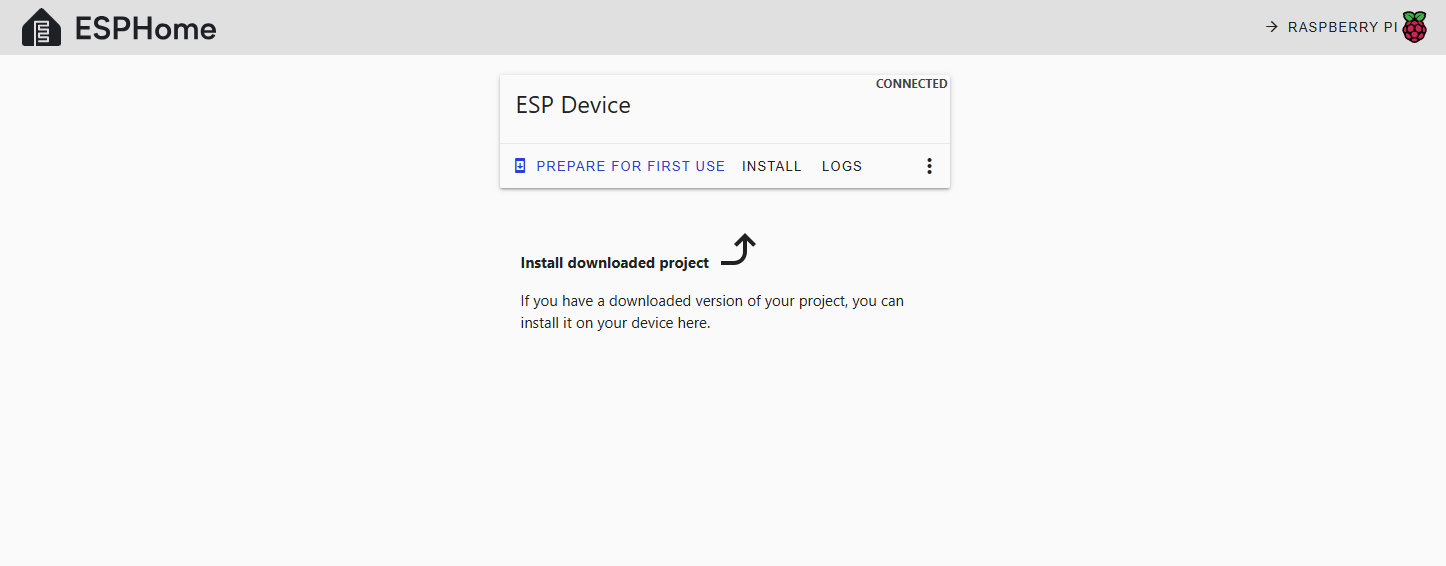The height and width of the screenshot is (566, 1446).
Task: Click the blue device-flash icon
Action: pyautogui.click(x=520, y=166)
